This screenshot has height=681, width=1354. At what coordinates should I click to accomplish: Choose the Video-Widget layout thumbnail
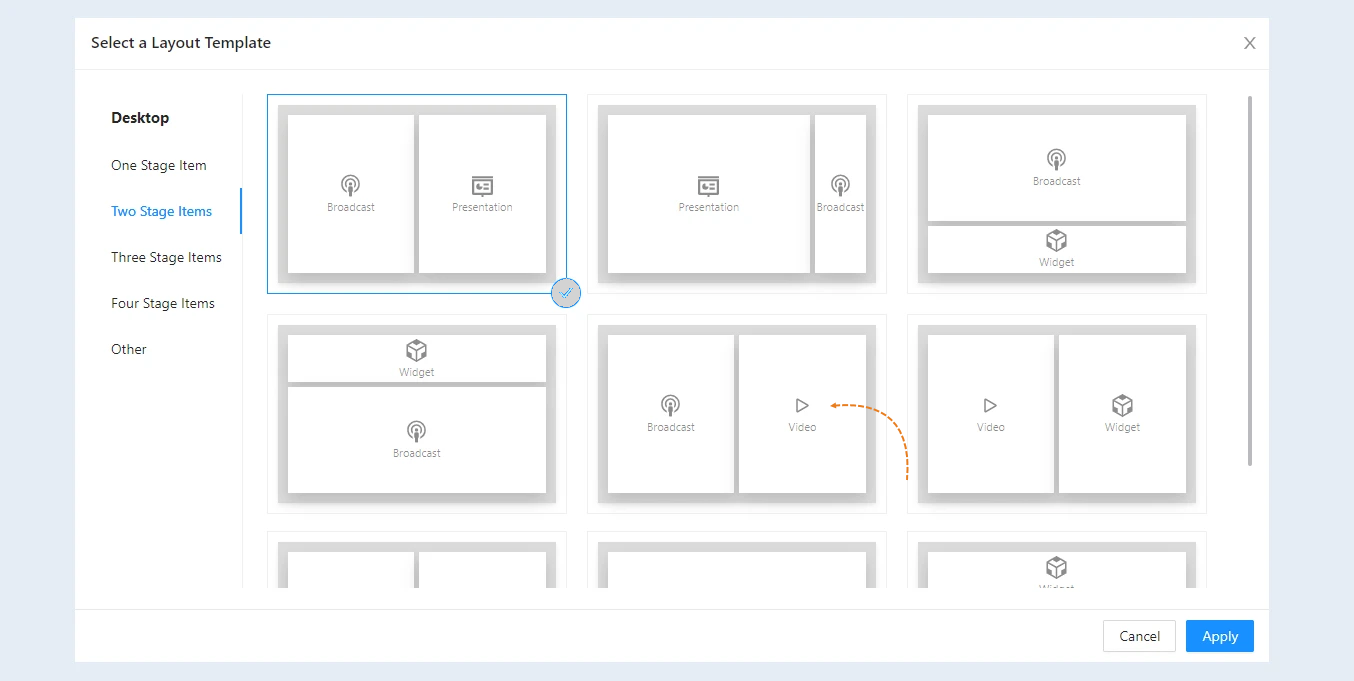(1057, 414)
